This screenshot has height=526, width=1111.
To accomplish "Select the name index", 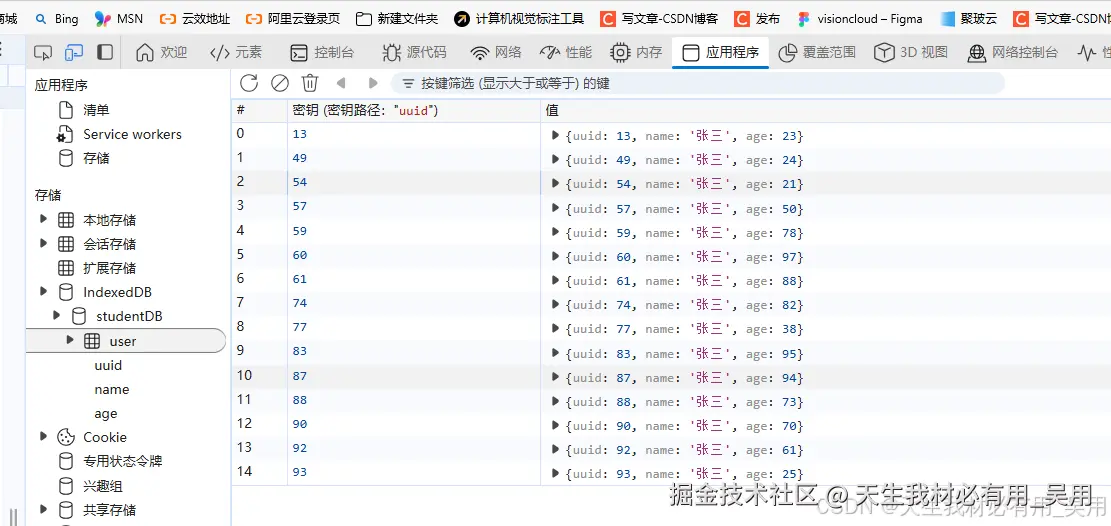I will pyautogui.click(x=111, y=389).
